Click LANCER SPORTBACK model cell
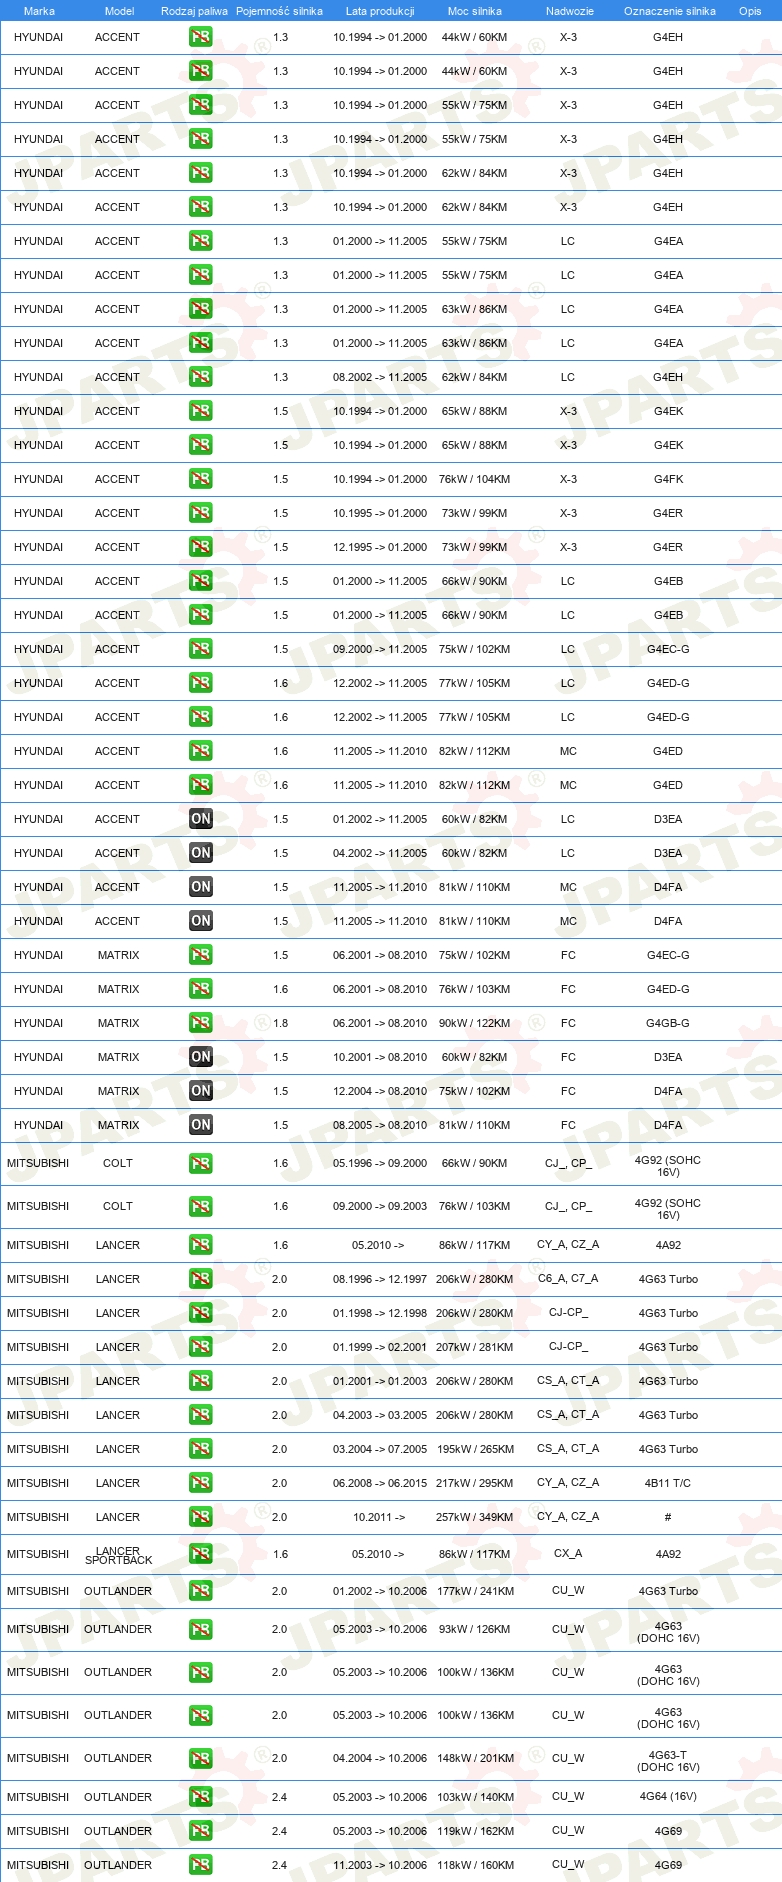This screenshot has height=1882, width=782. pos(118,1555)
